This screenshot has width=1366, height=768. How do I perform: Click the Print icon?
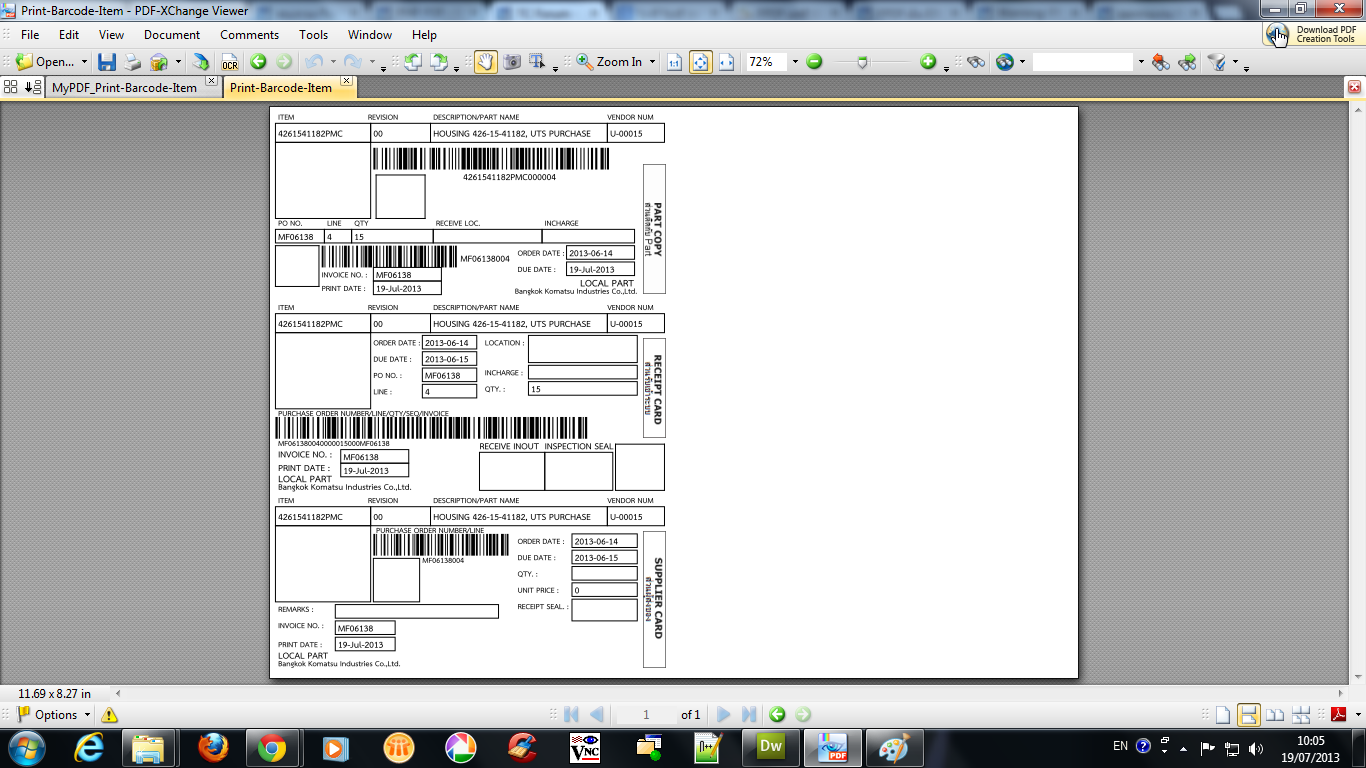pyautogui.click(x=133, y=62)
